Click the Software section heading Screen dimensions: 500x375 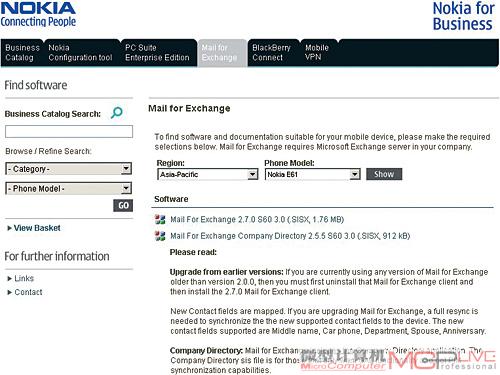(171, 199)
